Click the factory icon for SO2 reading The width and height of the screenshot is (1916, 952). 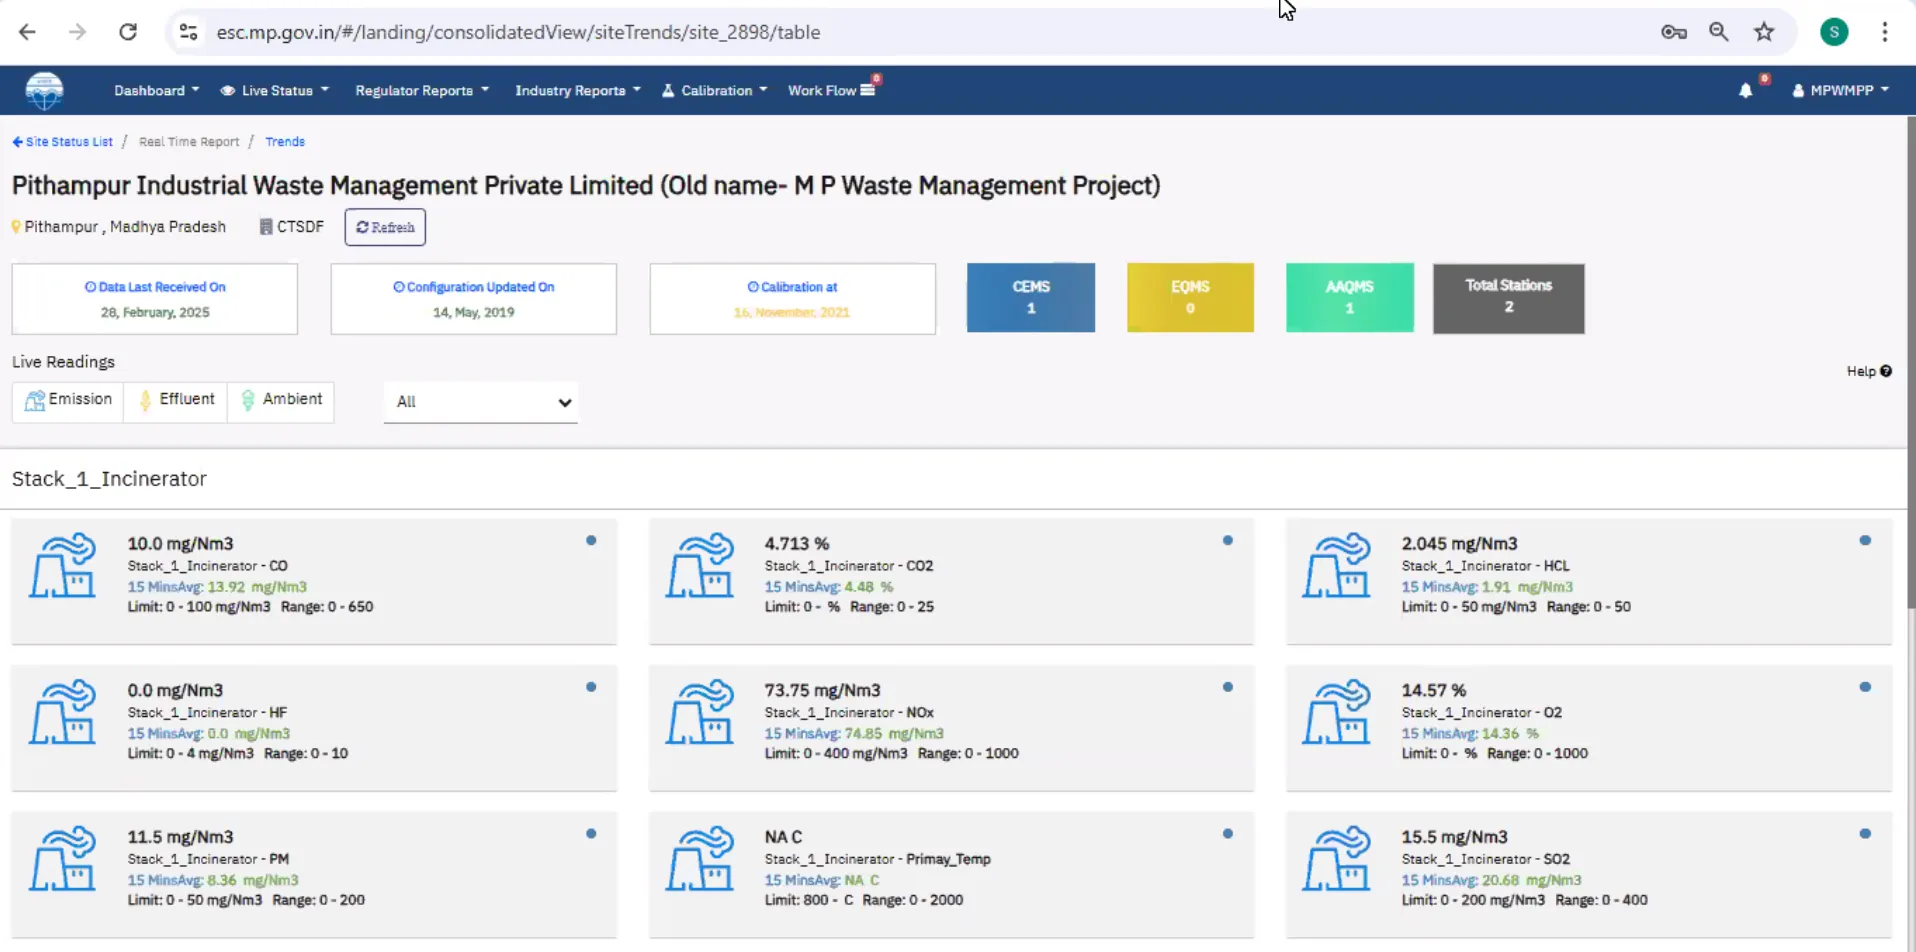[1336, 859]
